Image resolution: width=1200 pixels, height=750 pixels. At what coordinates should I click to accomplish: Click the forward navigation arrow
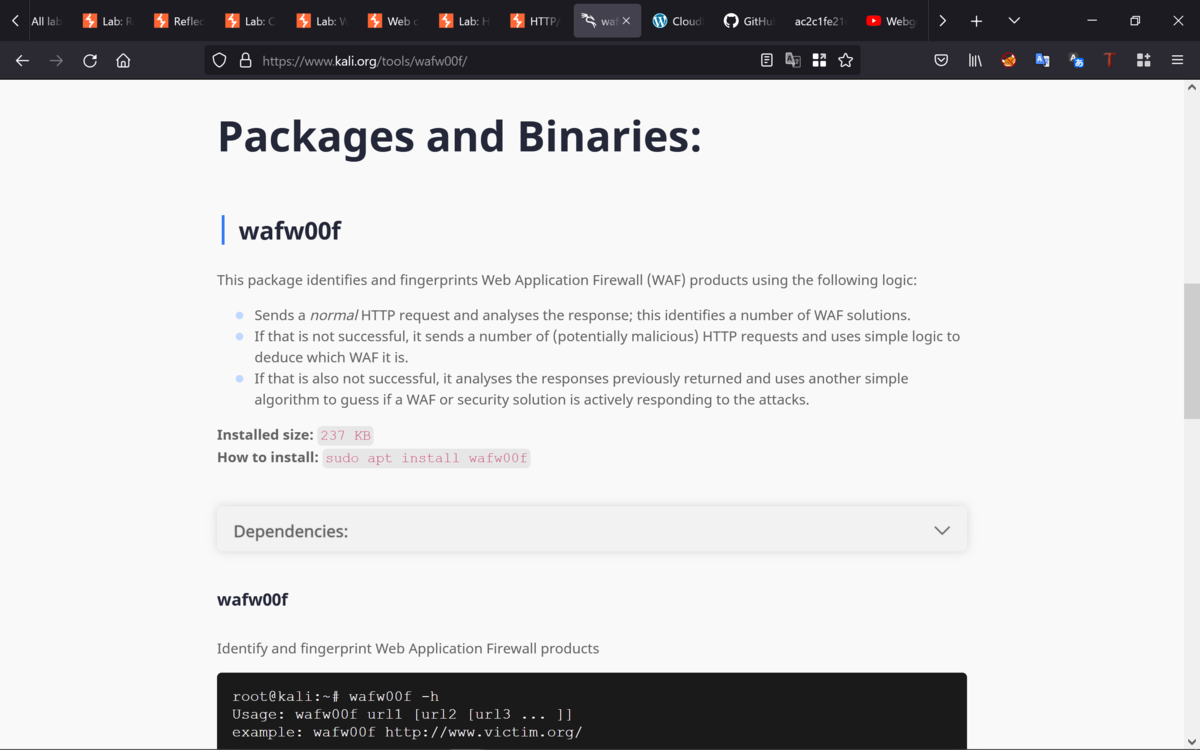click(56, 61)
